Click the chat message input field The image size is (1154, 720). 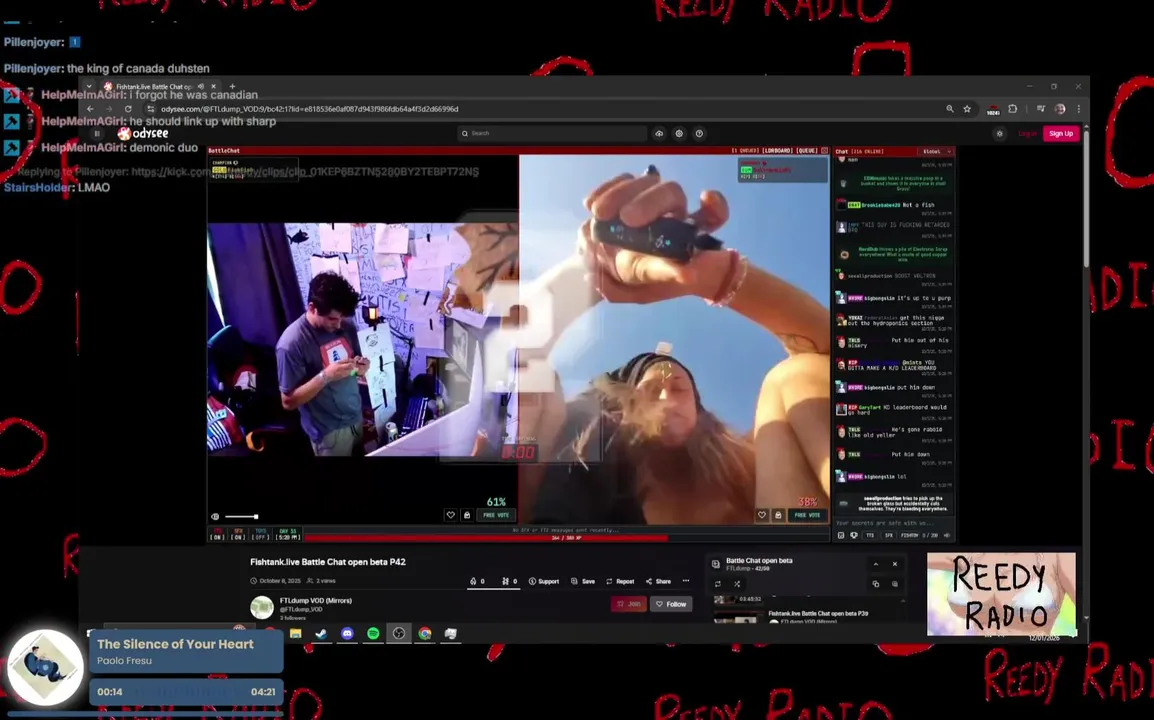[893, 523]
